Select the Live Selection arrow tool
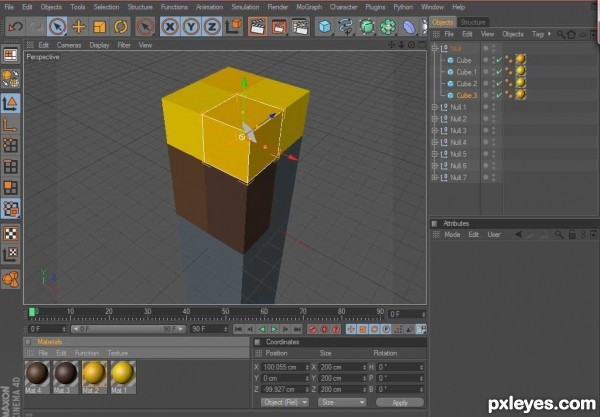Viewport: 600px width, 417px height. [x=57, y=27]
